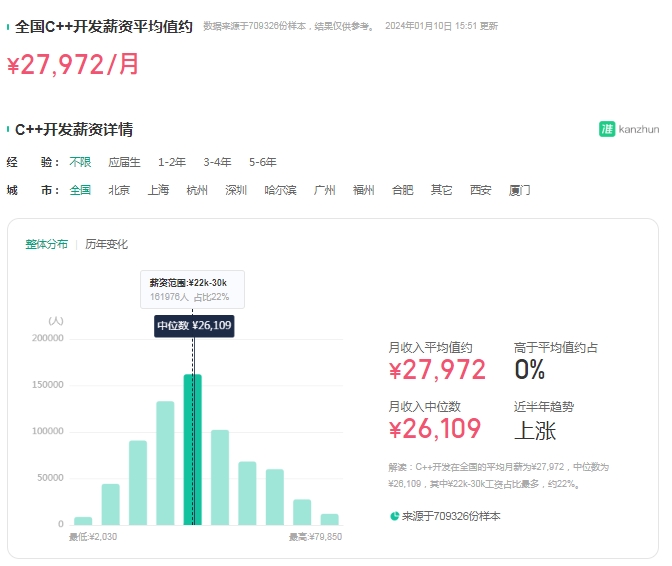The height and width of the screenshot is (566, 672).
Task: Choose city 上海
Action: [x=158, y=190]
